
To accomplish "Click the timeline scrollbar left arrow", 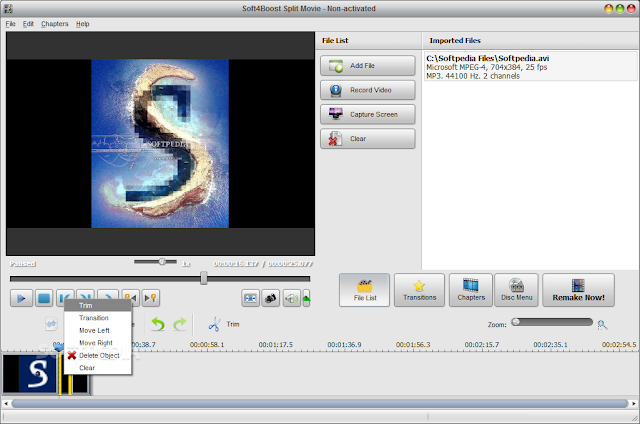I will pyautogui.click(x=6, y=404).
